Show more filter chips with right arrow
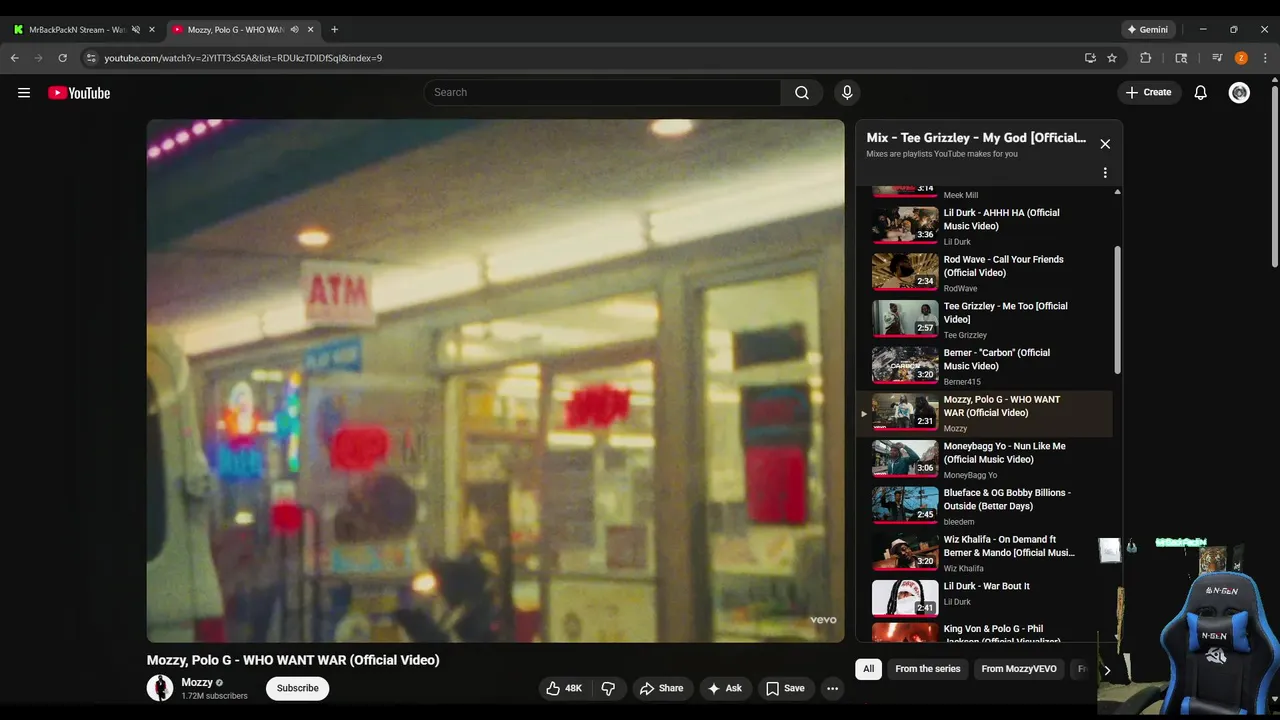 [1107, 670]
